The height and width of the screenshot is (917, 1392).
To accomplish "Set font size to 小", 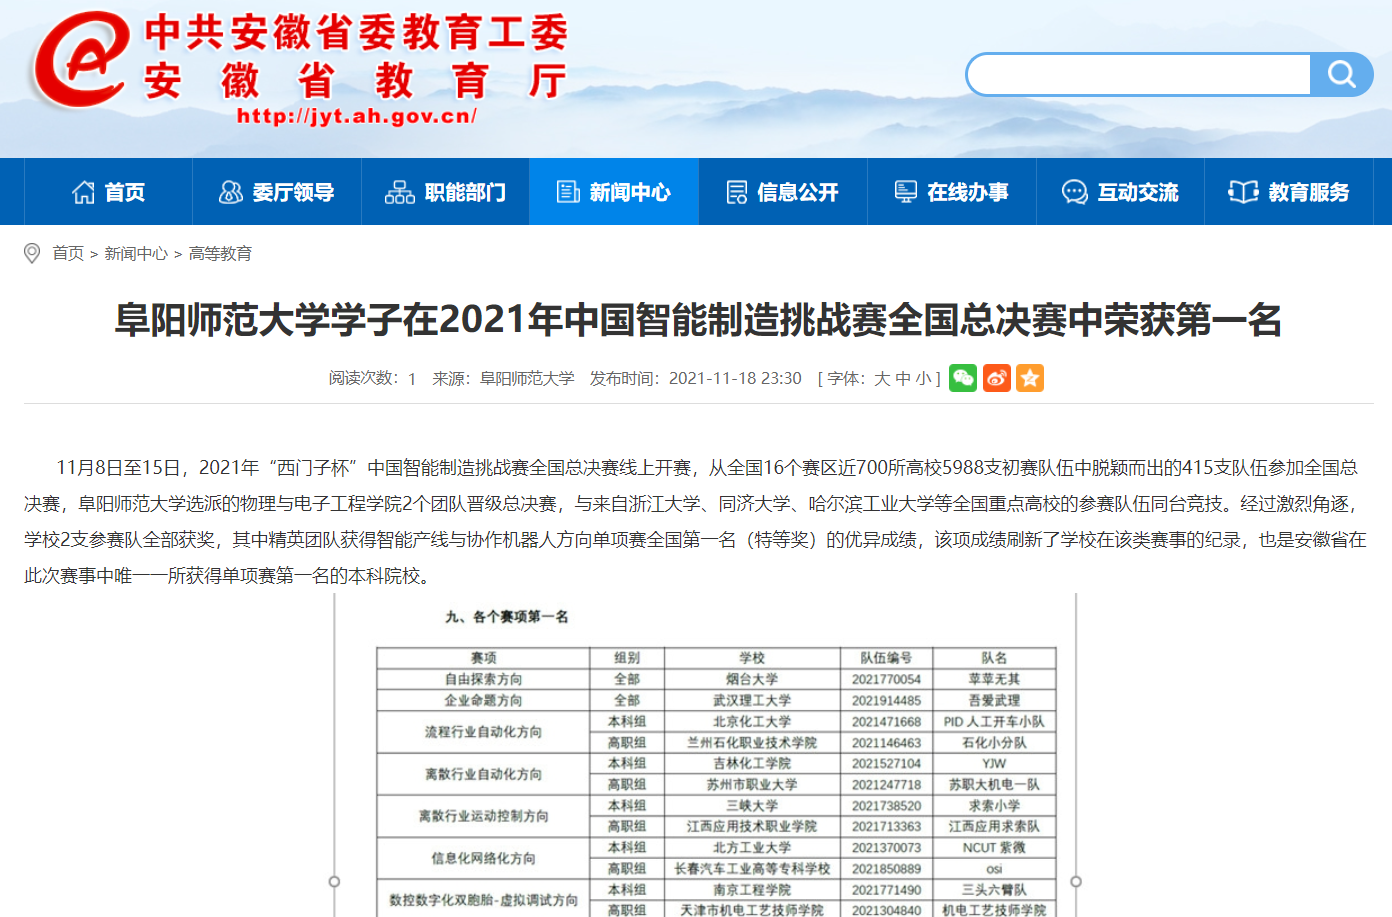I will click(922, 379).
